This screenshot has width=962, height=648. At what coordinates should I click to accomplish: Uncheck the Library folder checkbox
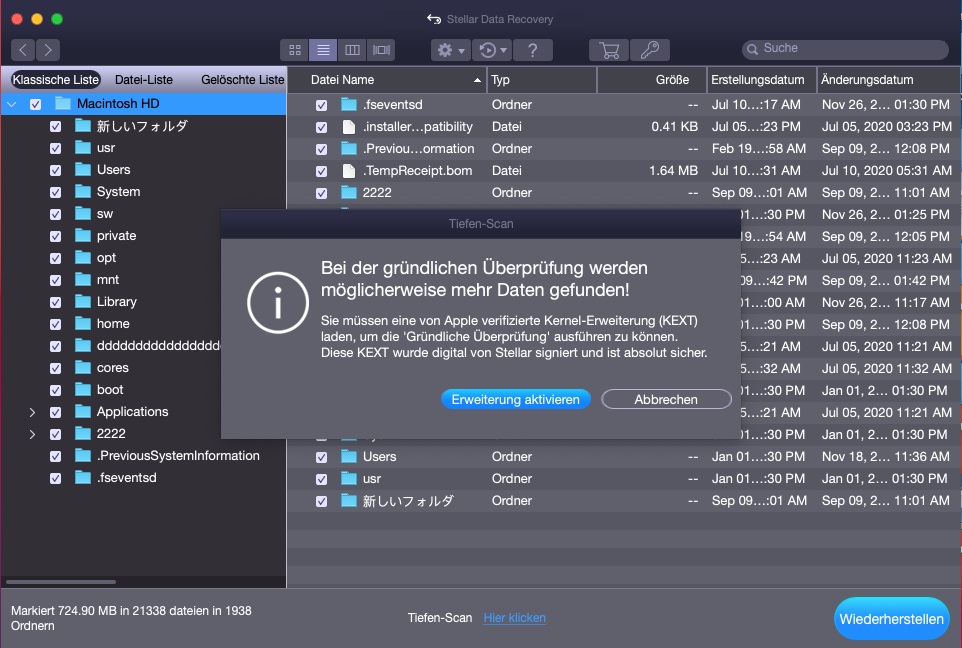pos(55,303)
